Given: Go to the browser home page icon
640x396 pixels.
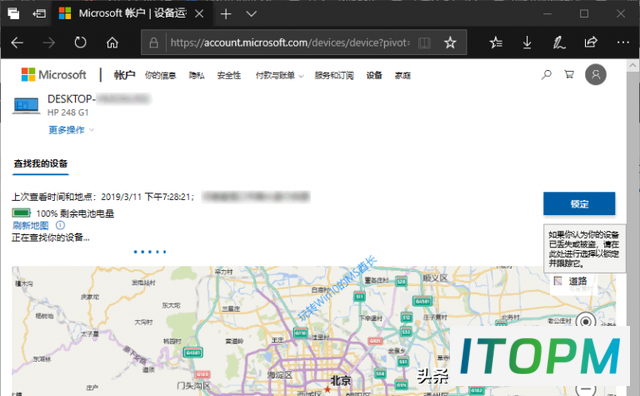Looking at the screenshot, I should point(112,42).
